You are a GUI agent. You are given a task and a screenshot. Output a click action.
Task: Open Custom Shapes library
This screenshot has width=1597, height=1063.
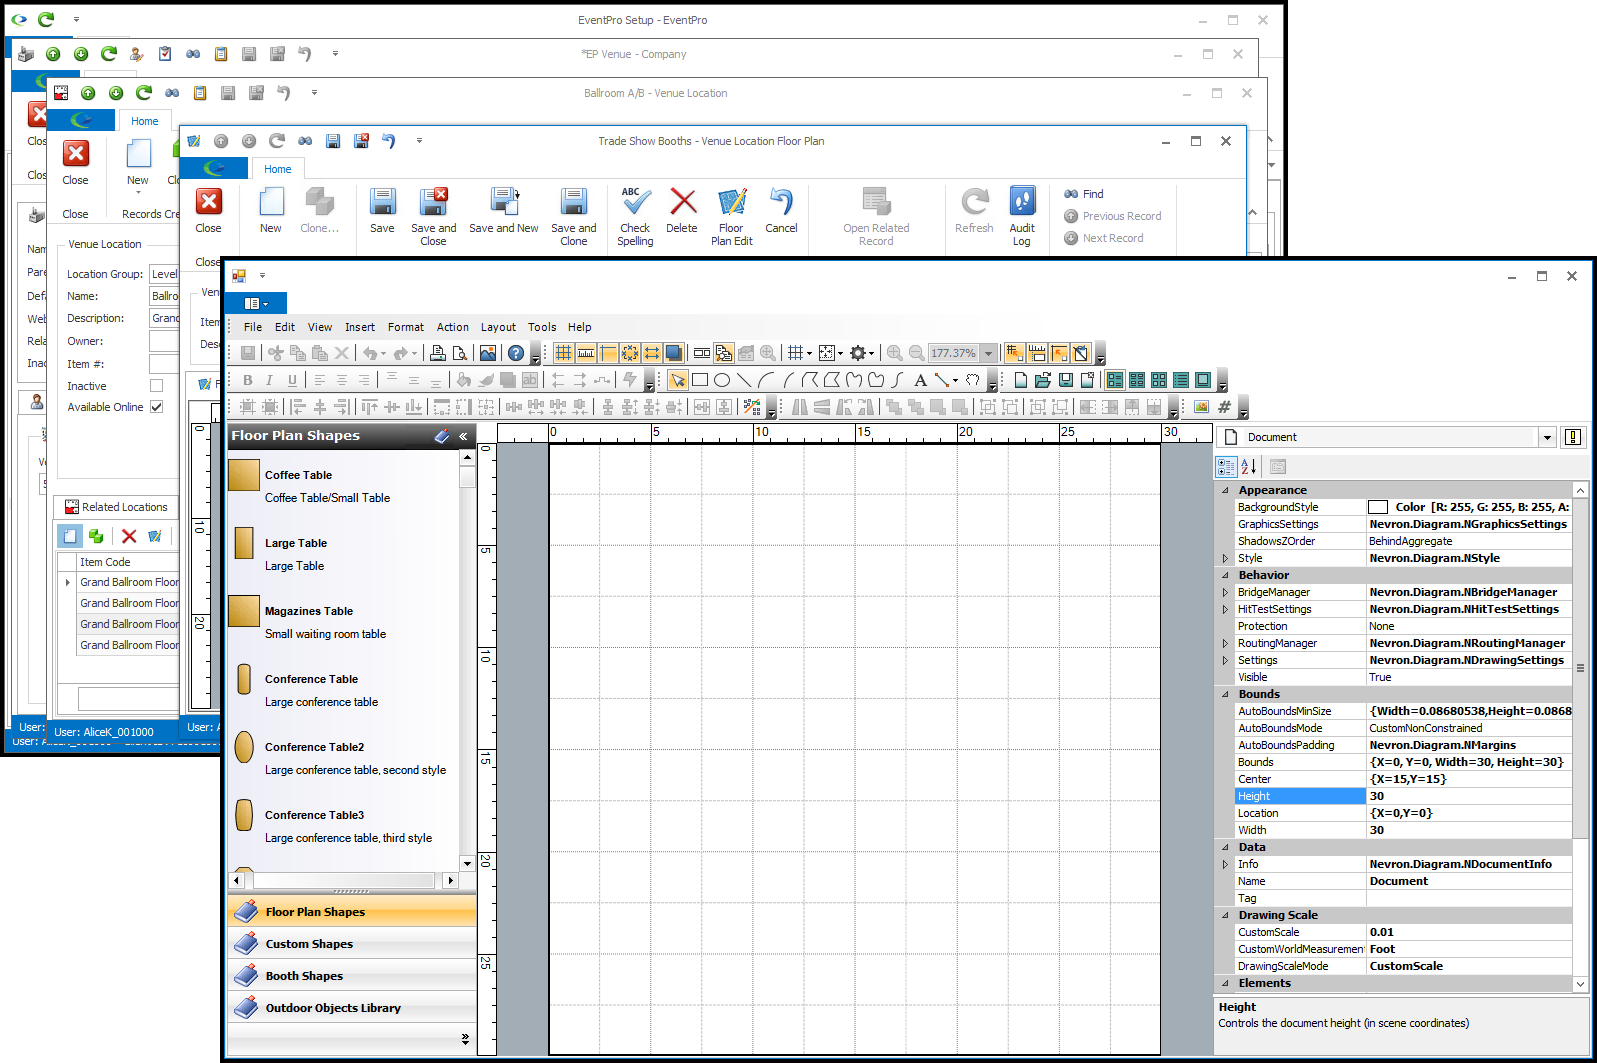[352, 944]
